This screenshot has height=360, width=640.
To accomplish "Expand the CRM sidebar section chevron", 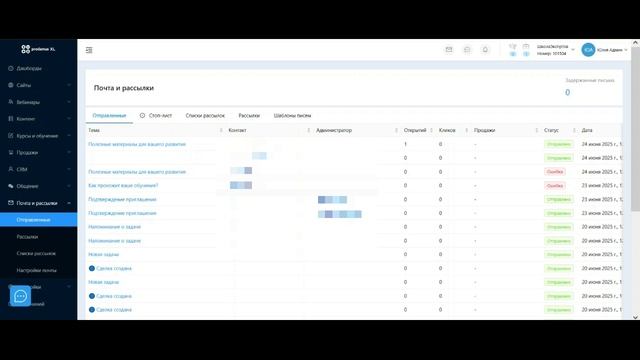I will [x=69, y=169].
